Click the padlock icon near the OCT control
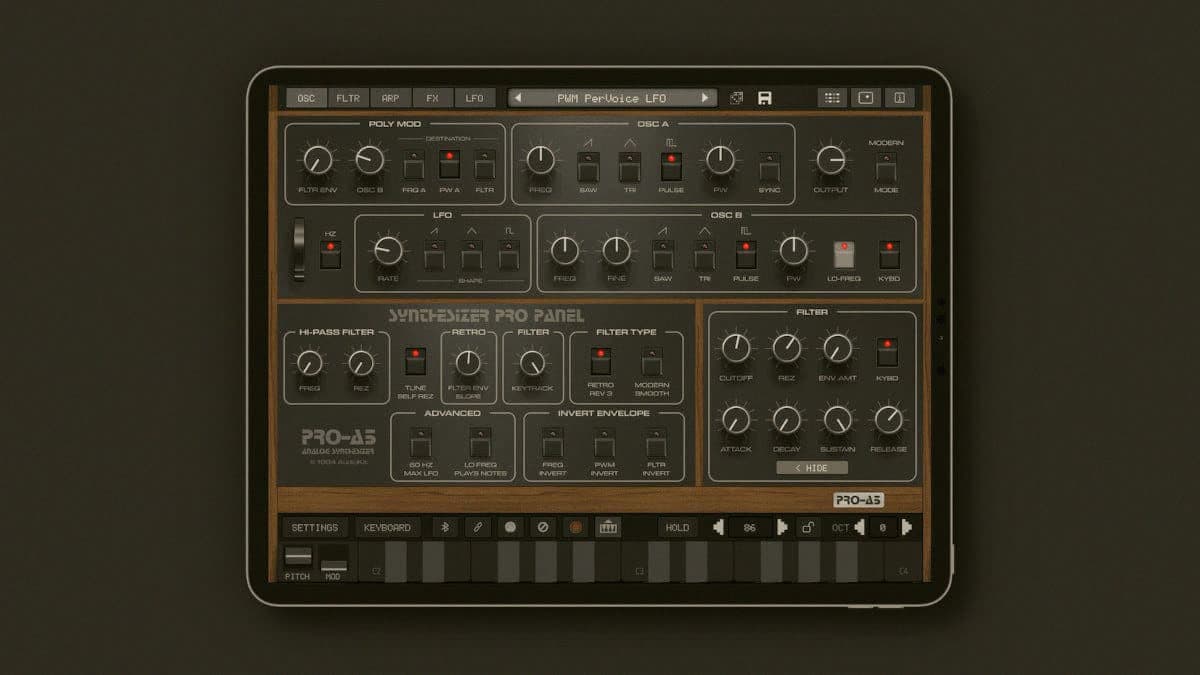 (x=809, y=527)
